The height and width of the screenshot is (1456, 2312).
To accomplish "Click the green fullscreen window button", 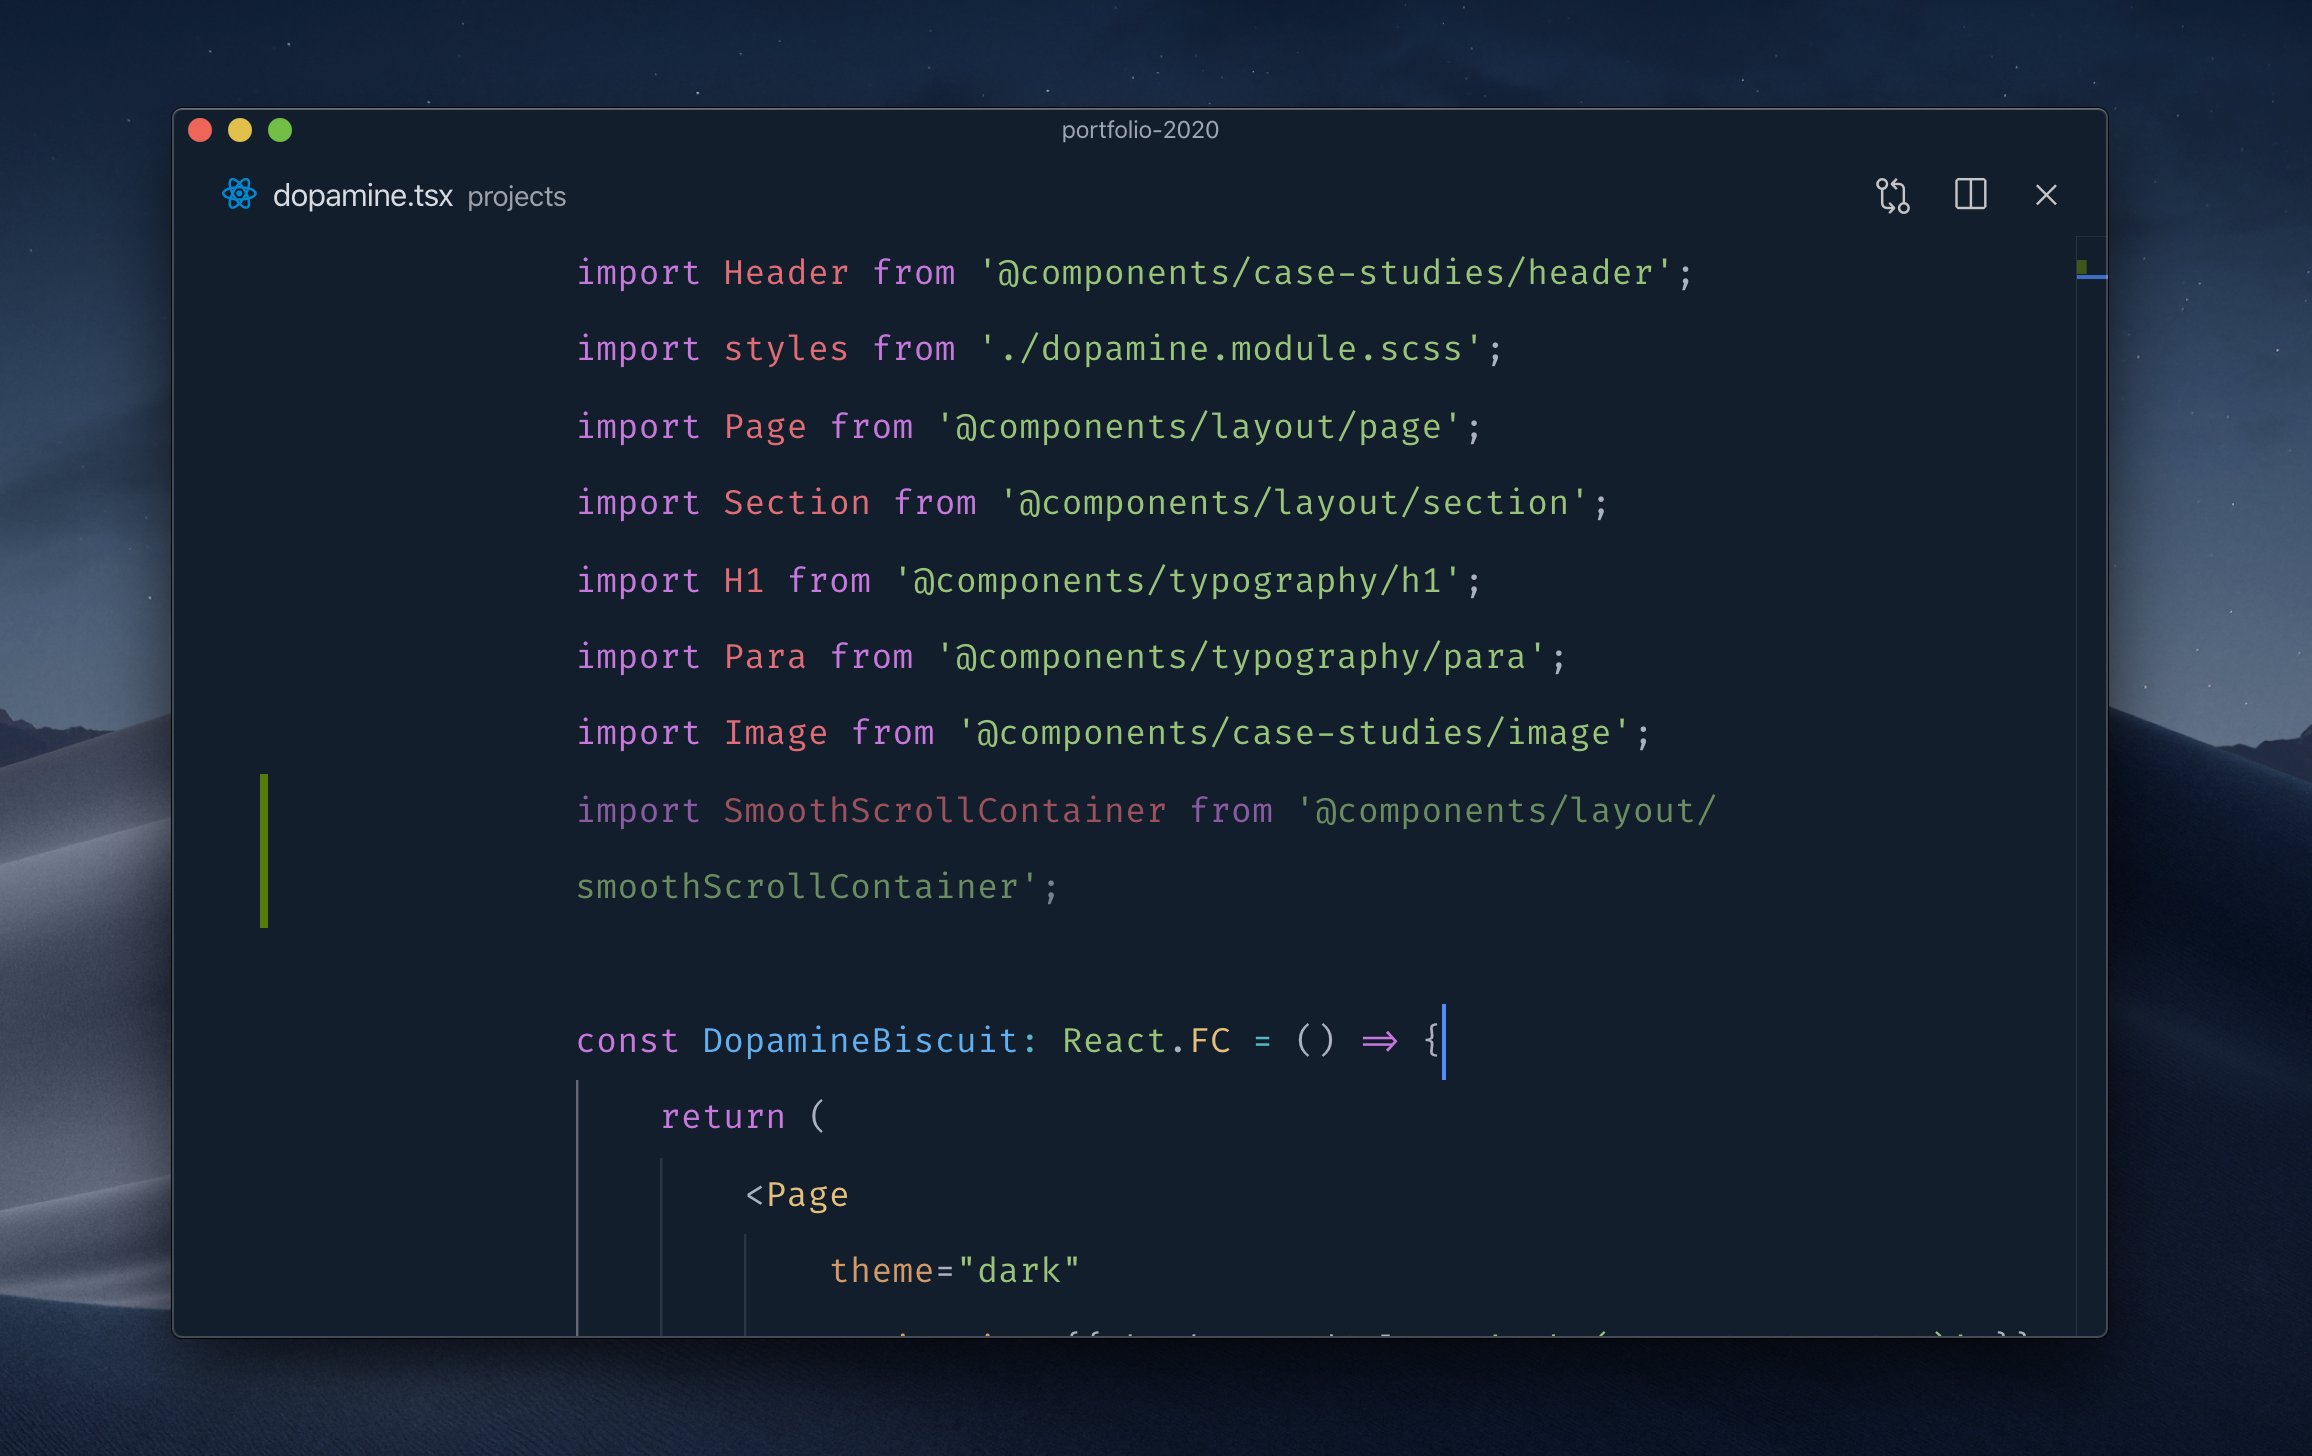I will click(280, 130).
